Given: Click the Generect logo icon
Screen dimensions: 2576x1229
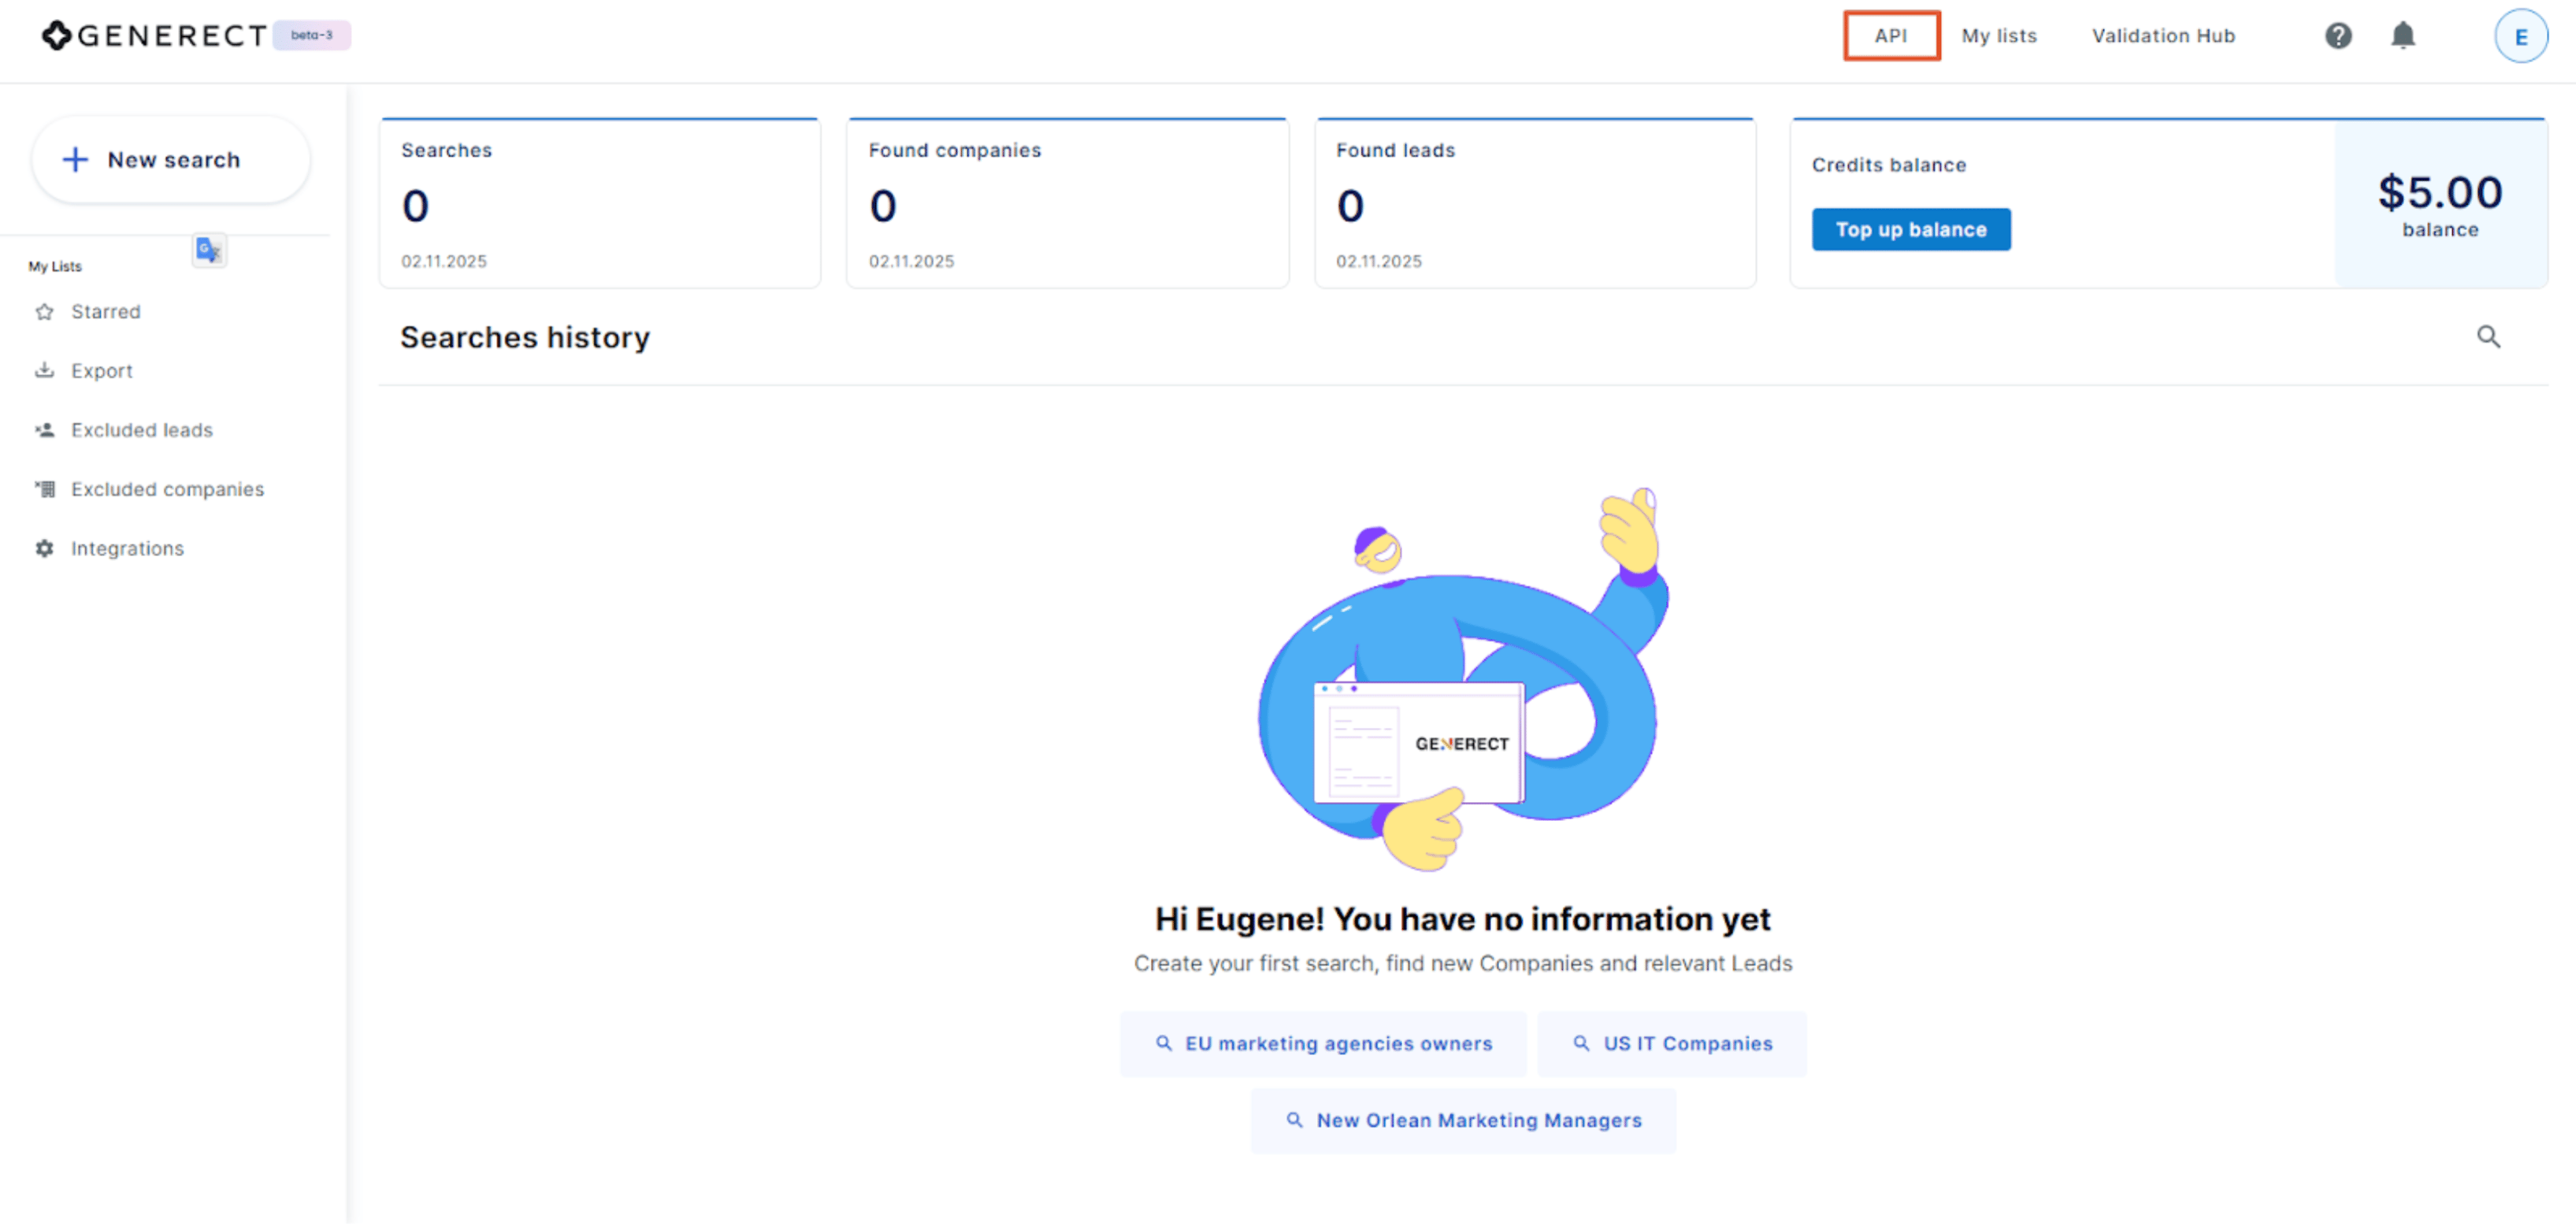Looking at the screenshot, I should pyautogui.click(x=56, y=35).
